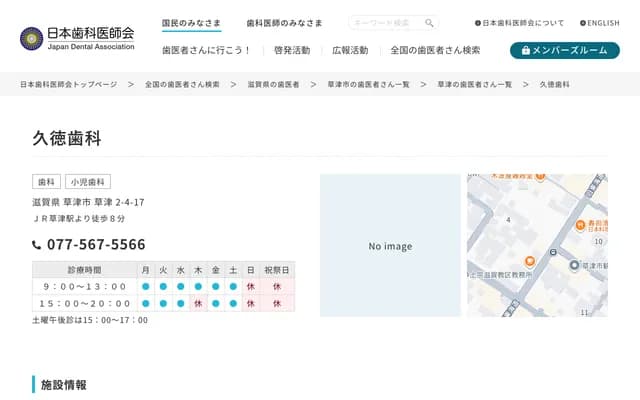Click the No image placeholder thumbnail
This screenshot has height=400, width=640.
point(389,246)
